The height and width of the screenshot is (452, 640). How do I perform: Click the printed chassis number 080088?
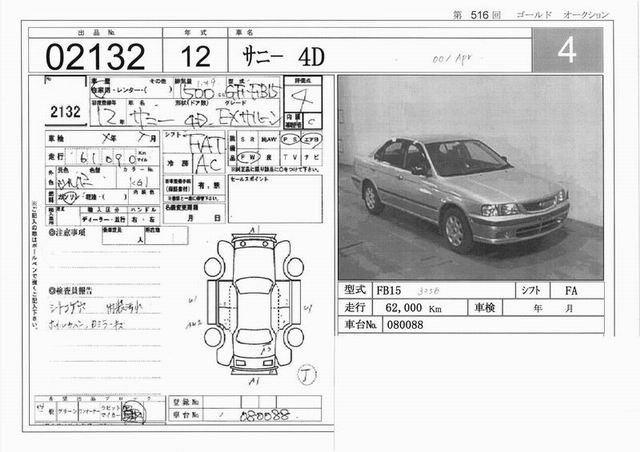click(x=405, y=325)
